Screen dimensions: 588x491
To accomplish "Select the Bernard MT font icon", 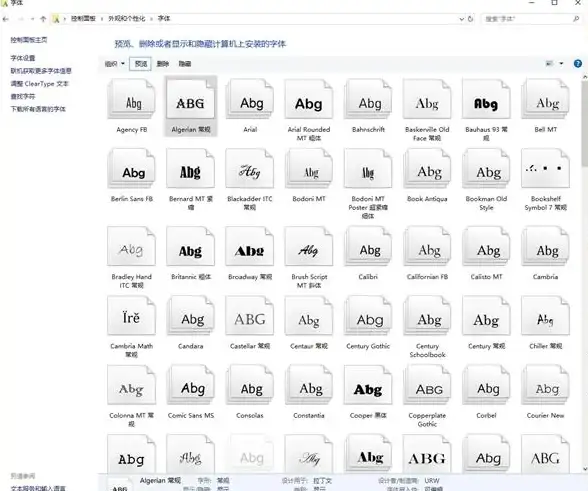I will 190,168.
